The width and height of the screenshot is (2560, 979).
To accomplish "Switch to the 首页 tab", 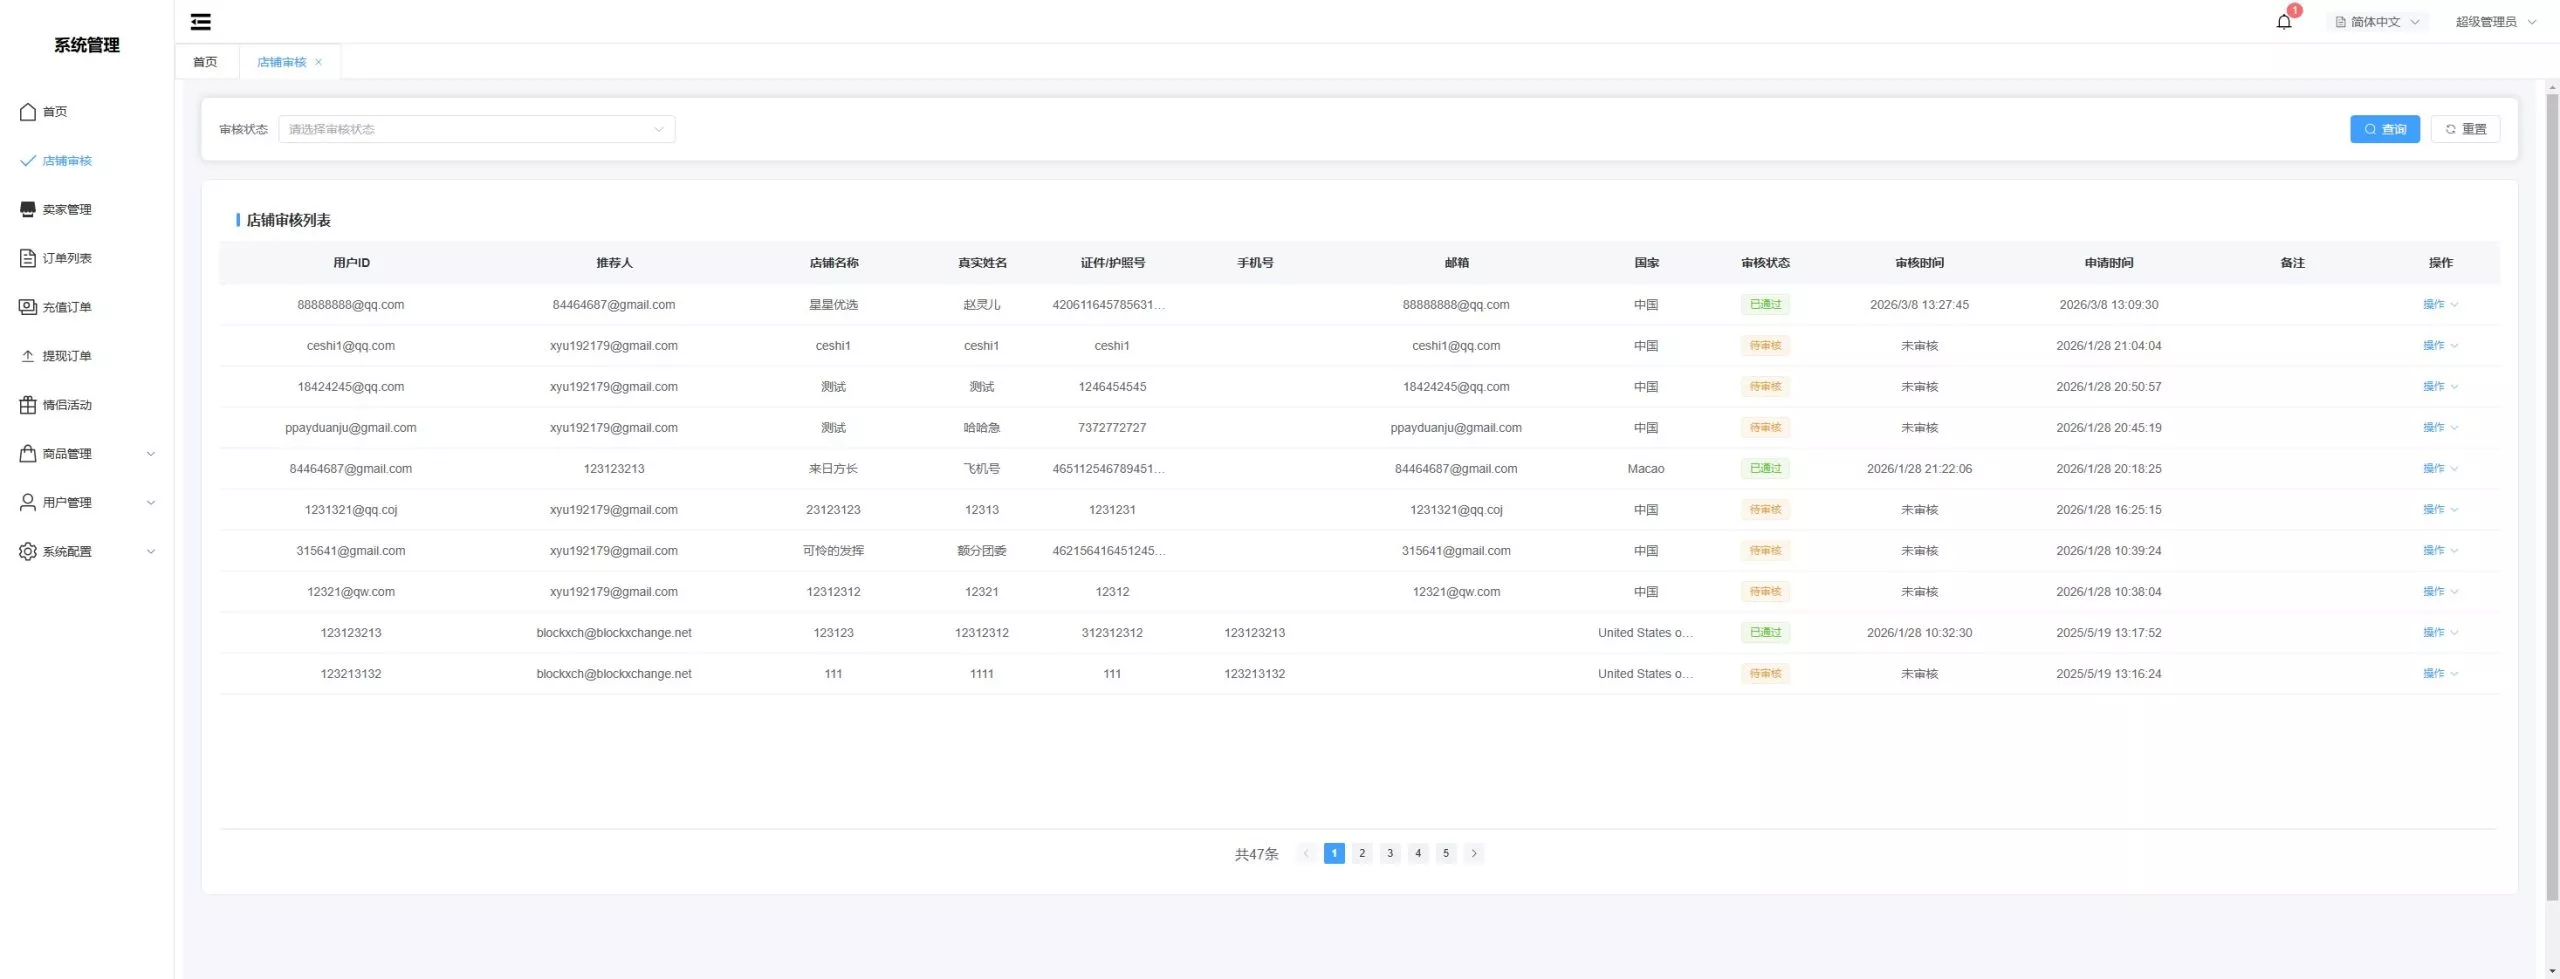I will click(205, 62).
